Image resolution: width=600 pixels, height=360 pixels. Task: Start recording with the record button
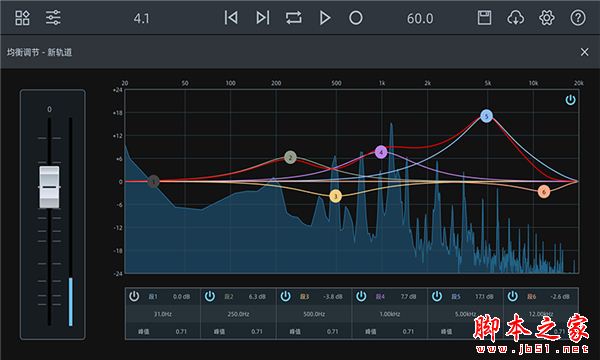pos(356,18)
